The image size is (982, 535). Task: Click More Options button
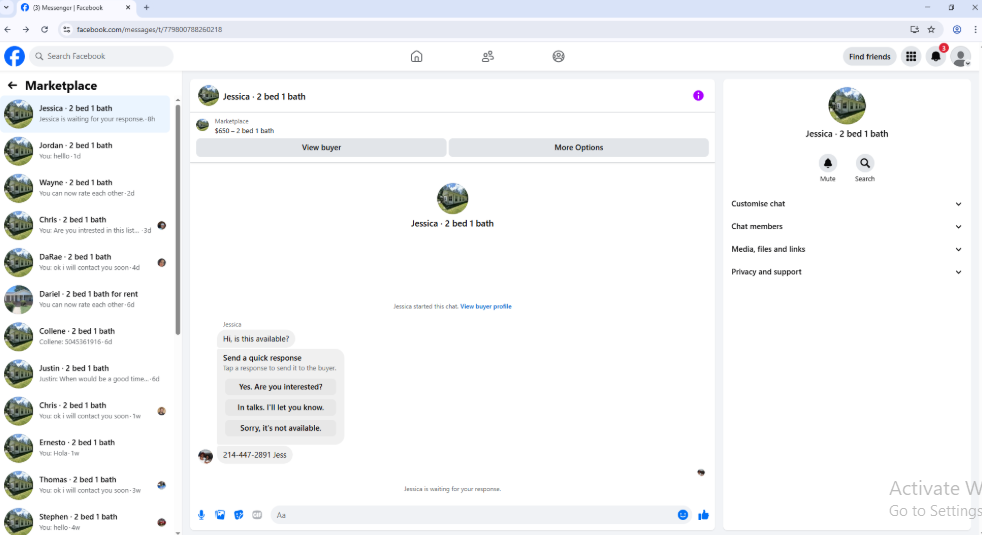(x=579, y=147)
